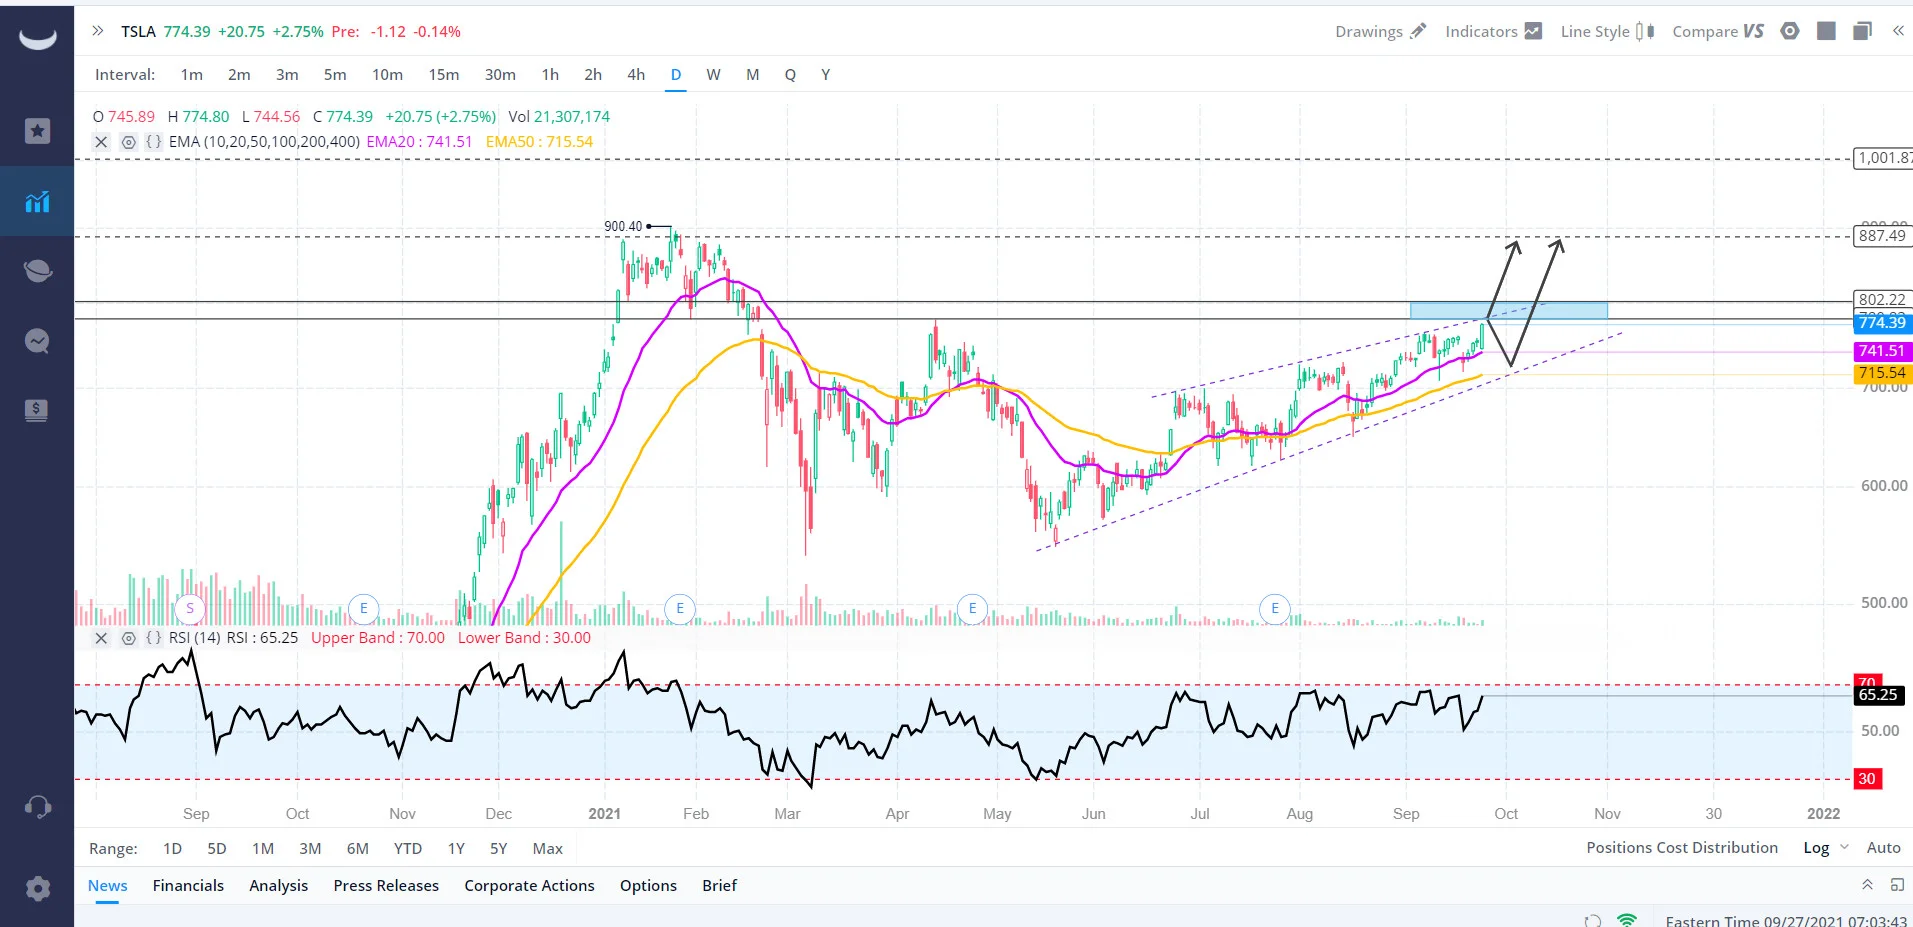Open the settings gear in sidebar

[x=37, y=888]
